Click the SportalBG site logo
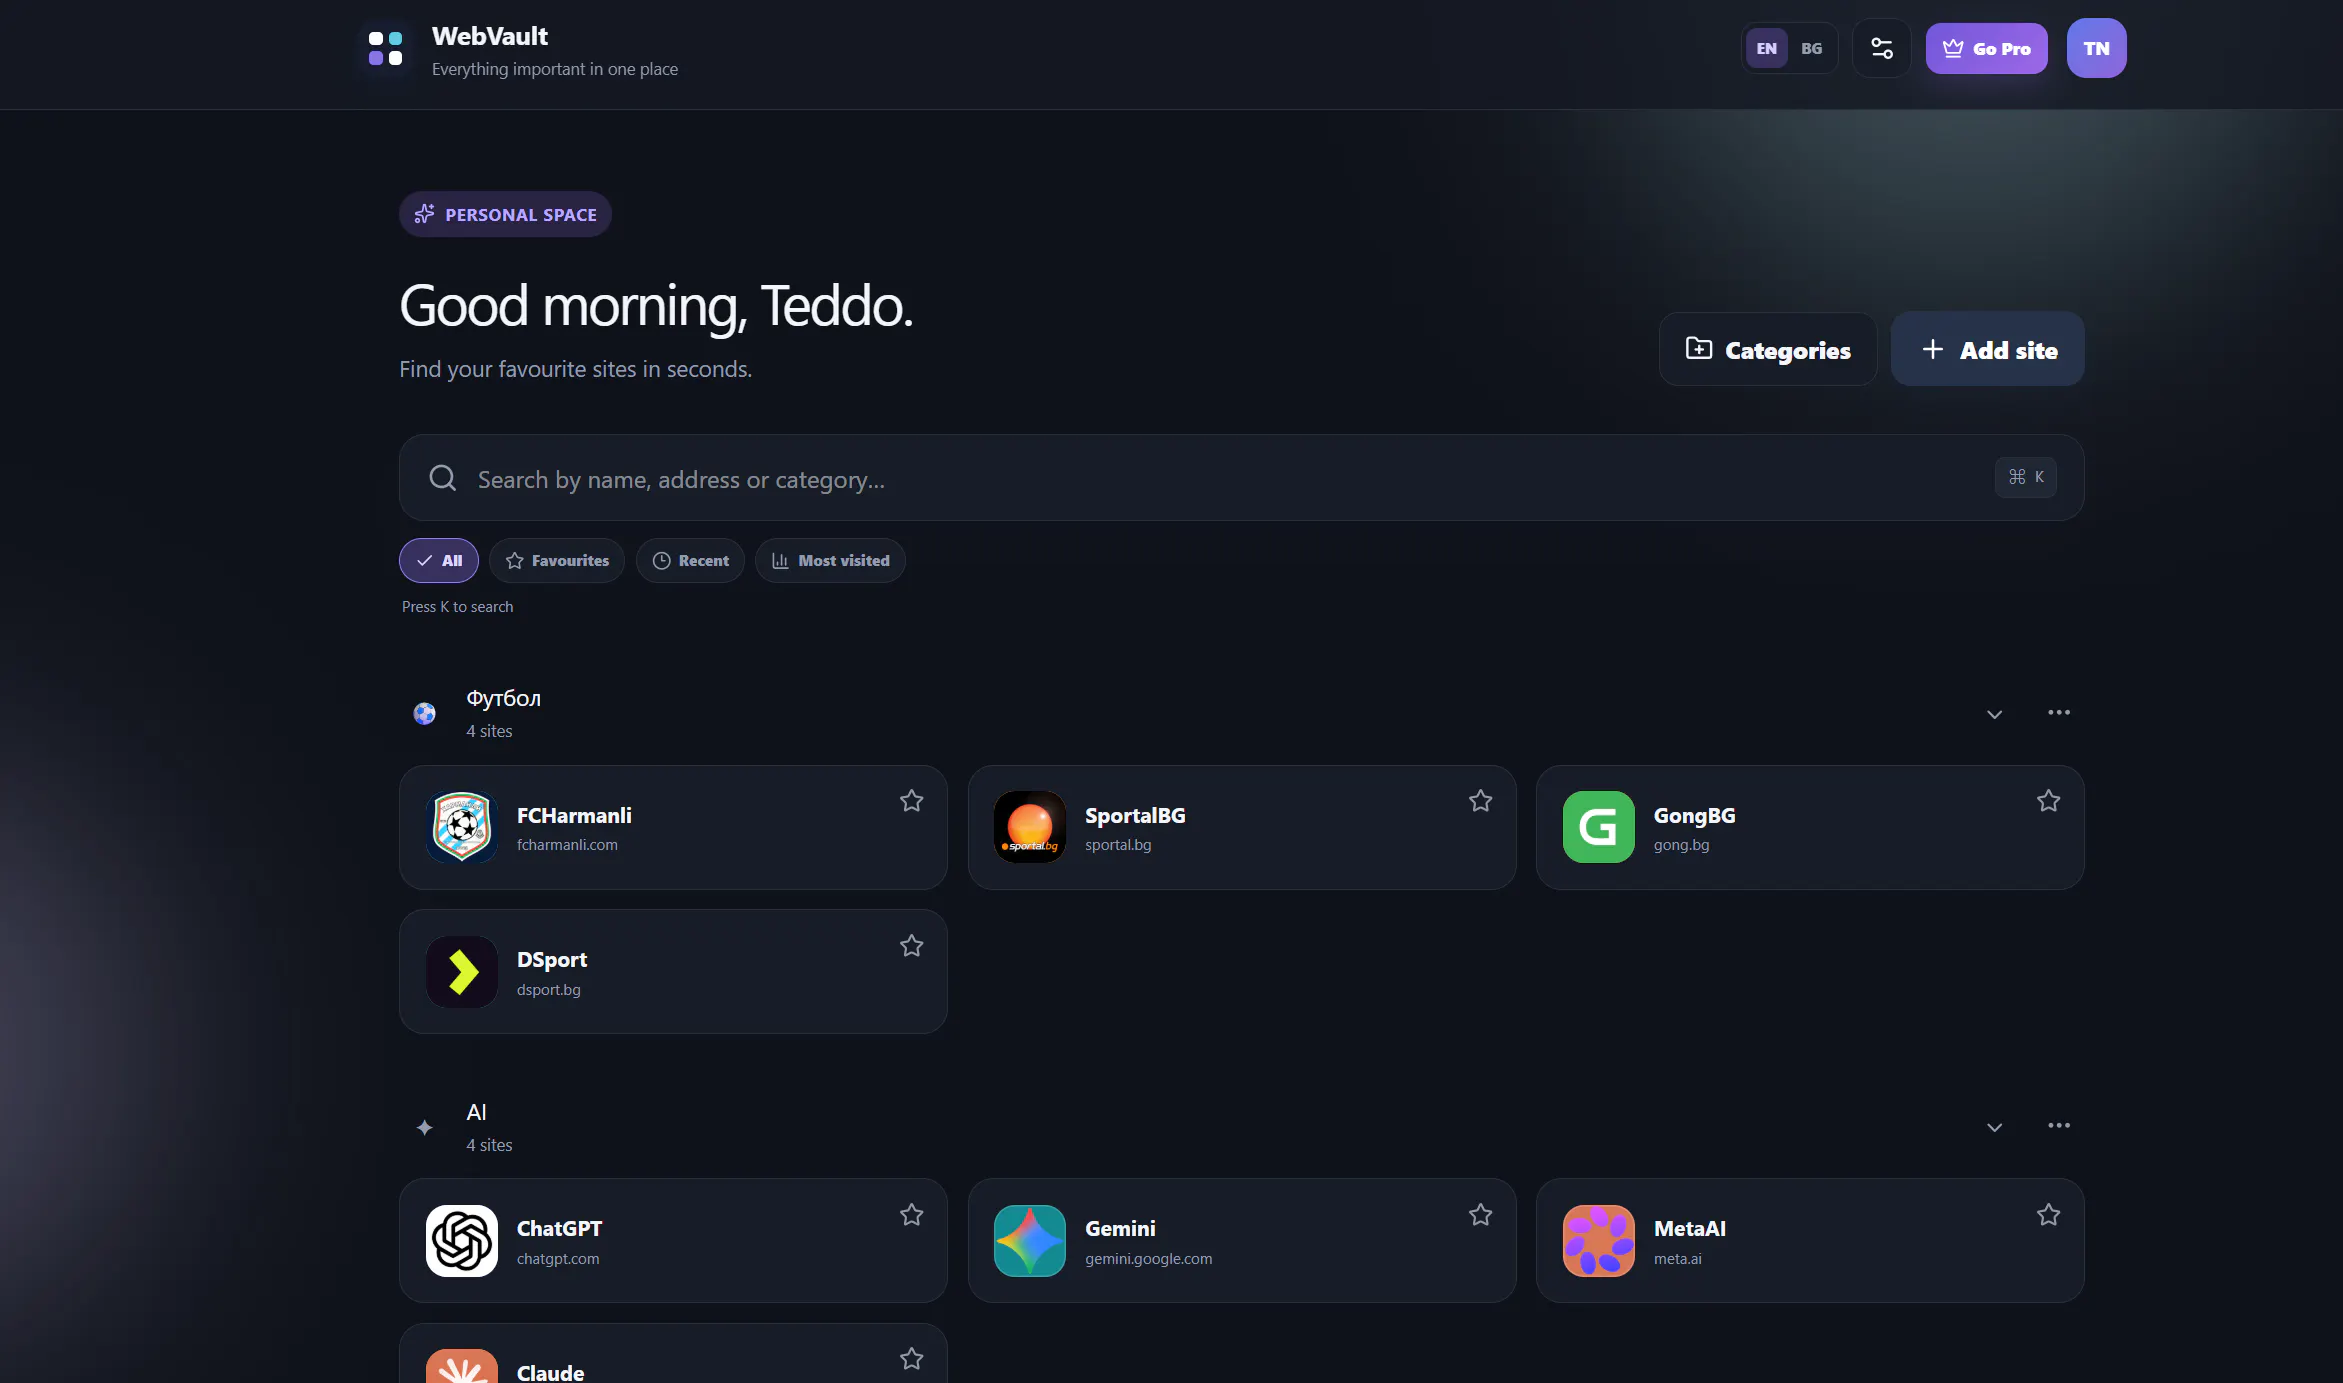The image size is (2343, 1383). (x=1030, y=827)
